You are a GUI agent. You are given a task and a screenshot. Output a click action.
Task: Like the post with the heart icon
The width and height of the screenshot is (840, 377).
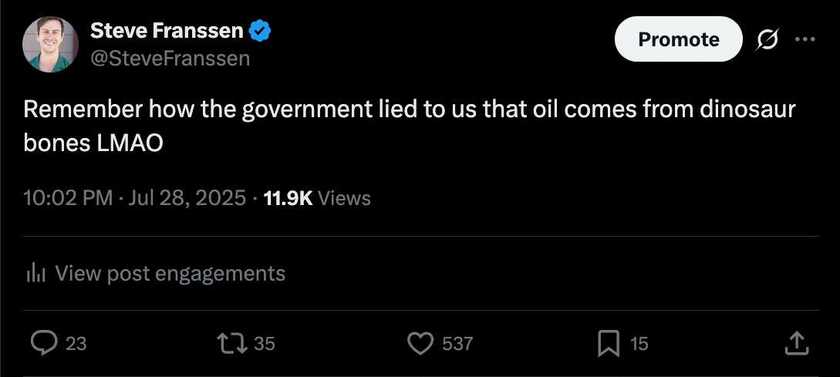[421, 343]
